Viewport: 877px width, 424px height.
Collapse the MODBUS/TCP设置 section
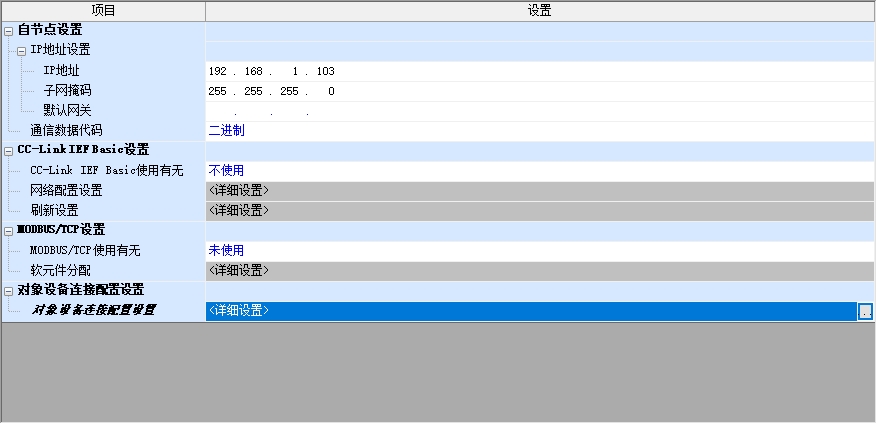pos(9,231)
